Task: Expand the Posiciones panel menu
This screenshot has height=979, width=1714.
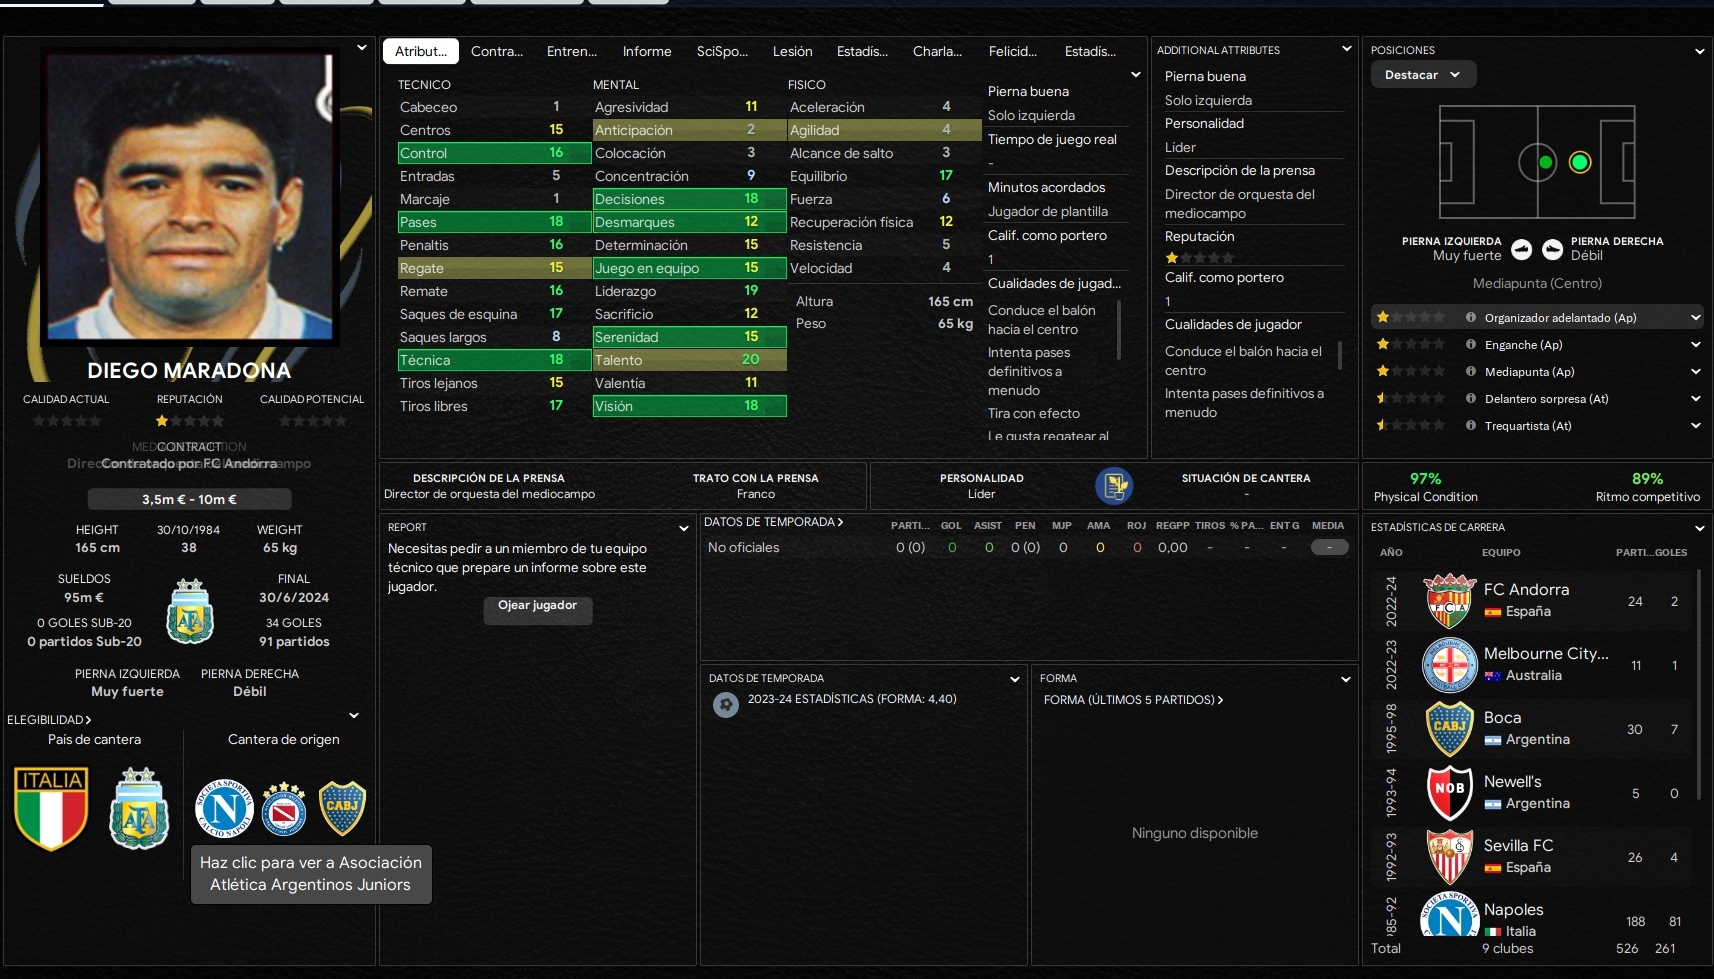Action: tap(1699, 51)
